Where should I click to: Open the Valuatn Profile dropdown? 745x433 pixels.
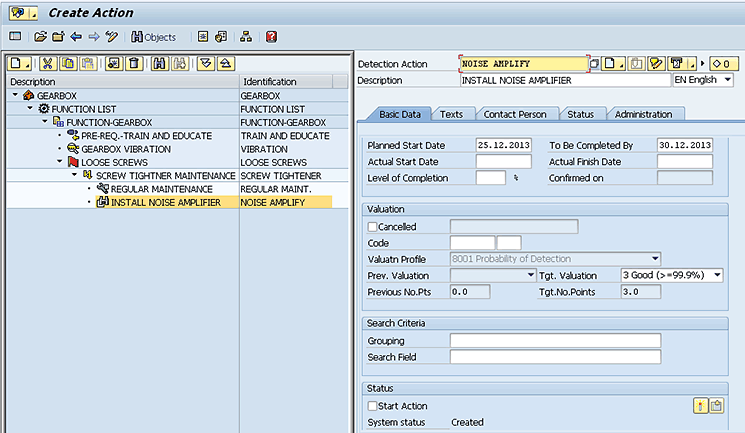point(655,259)
